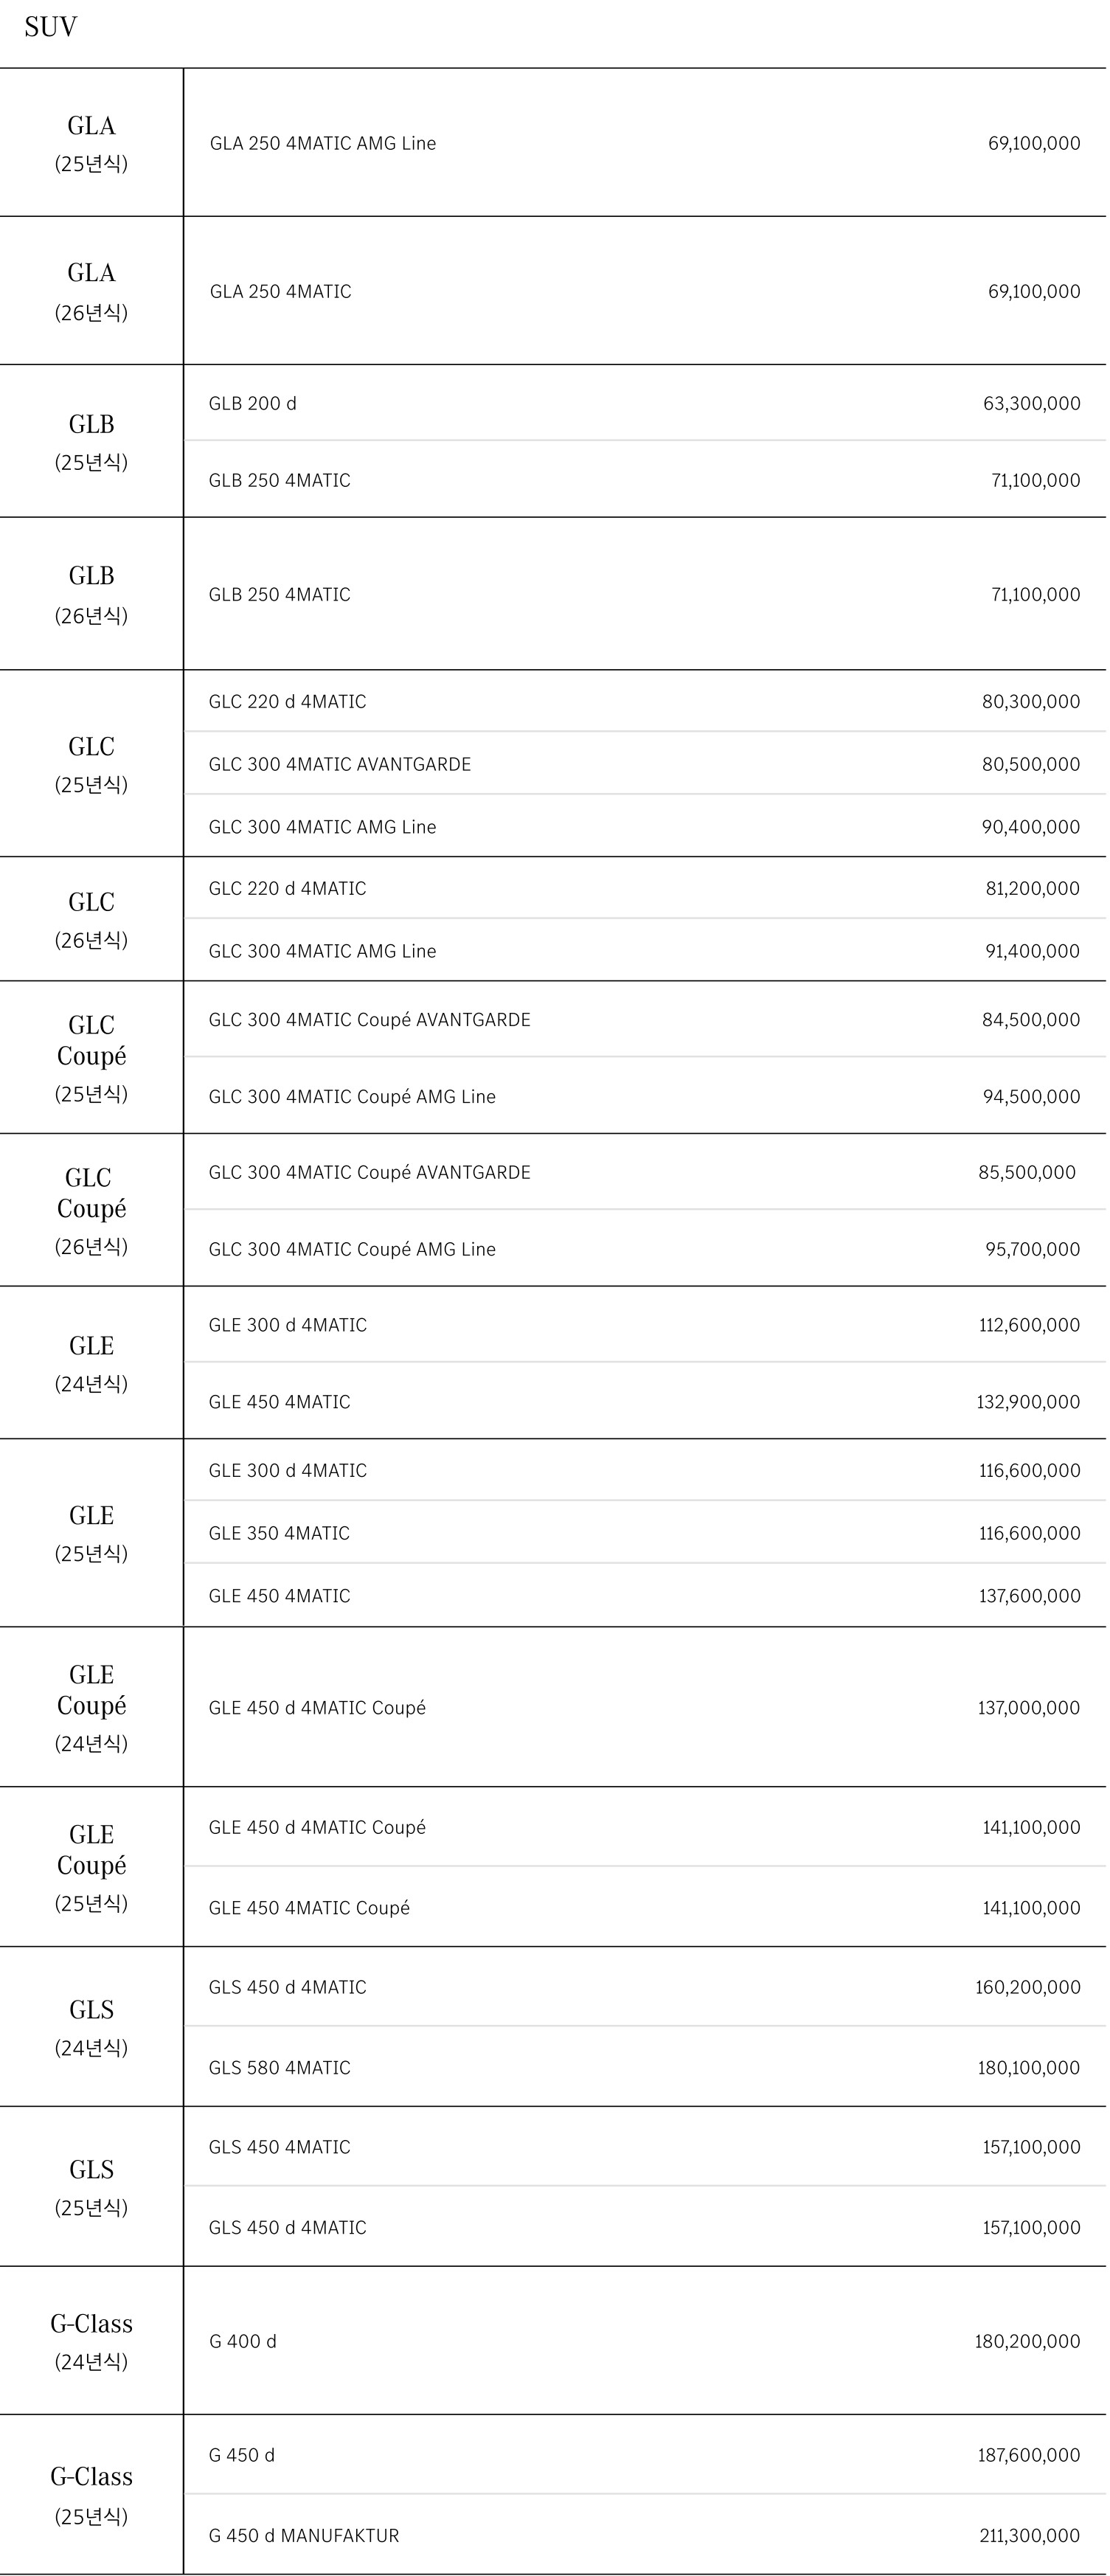Click the G-Class (25년식) category label
The width and height of the screenshot is (1110, 2576).
(91, 2495)
